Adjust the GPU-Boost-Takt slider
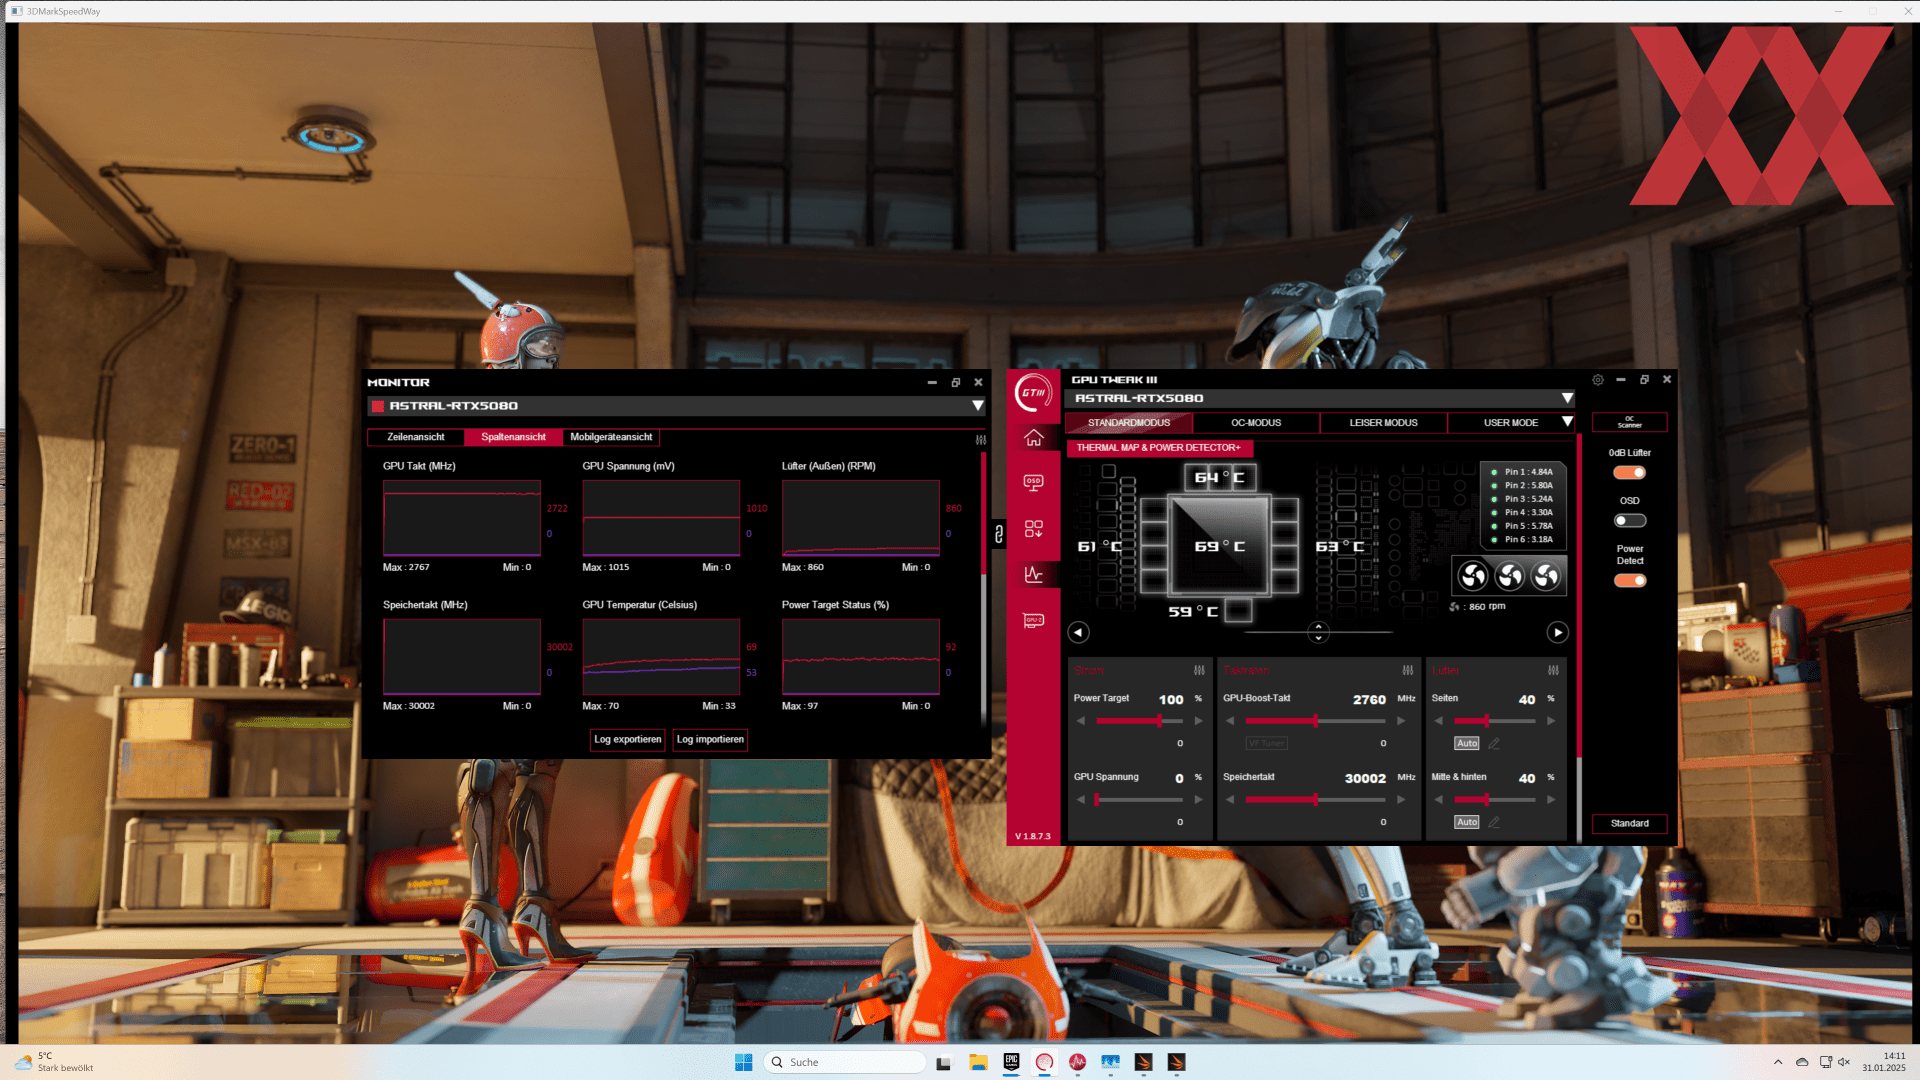 1315,721
